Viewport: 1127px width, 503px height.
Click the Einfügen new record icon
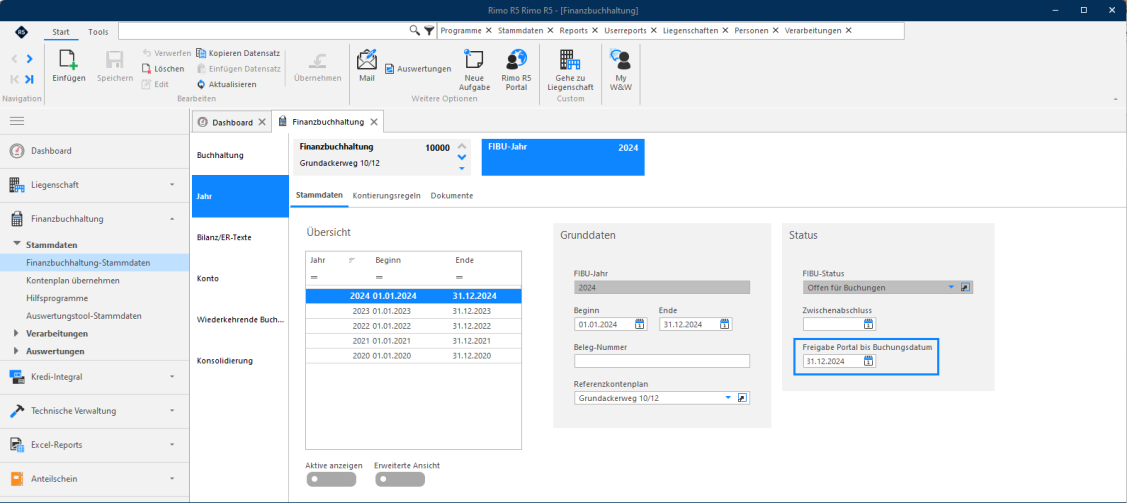(69, 59)
